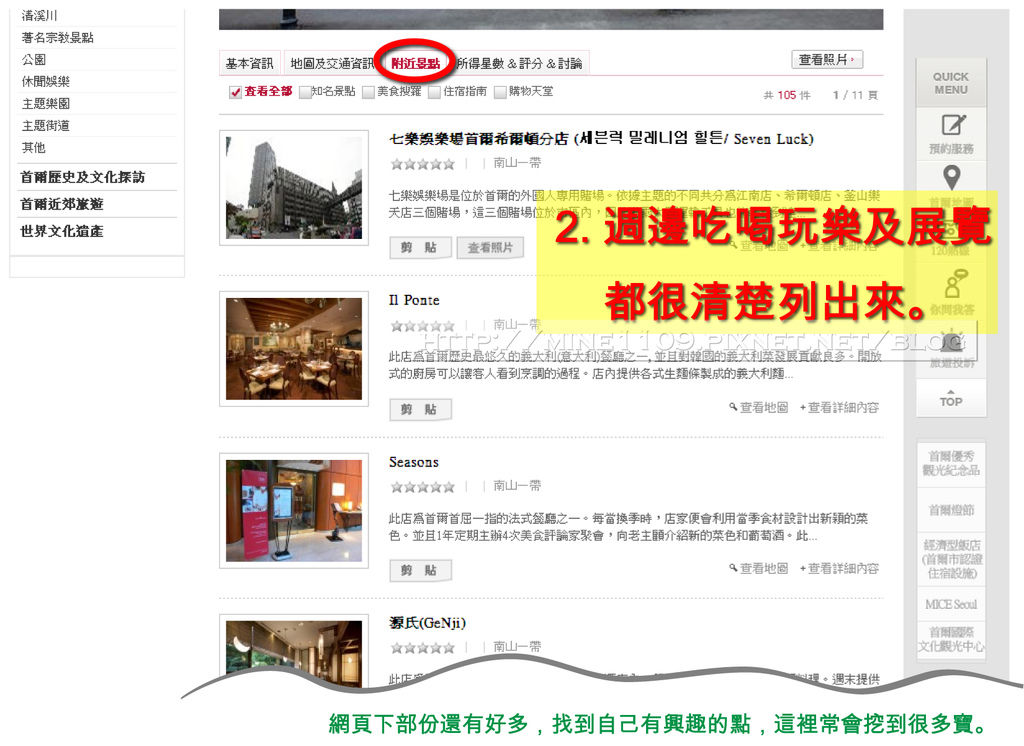The height and width of the screenshot is (746, 1024).
Task: View the 源氏(GeNji) thumbnail
Action: tap(294, 651)
